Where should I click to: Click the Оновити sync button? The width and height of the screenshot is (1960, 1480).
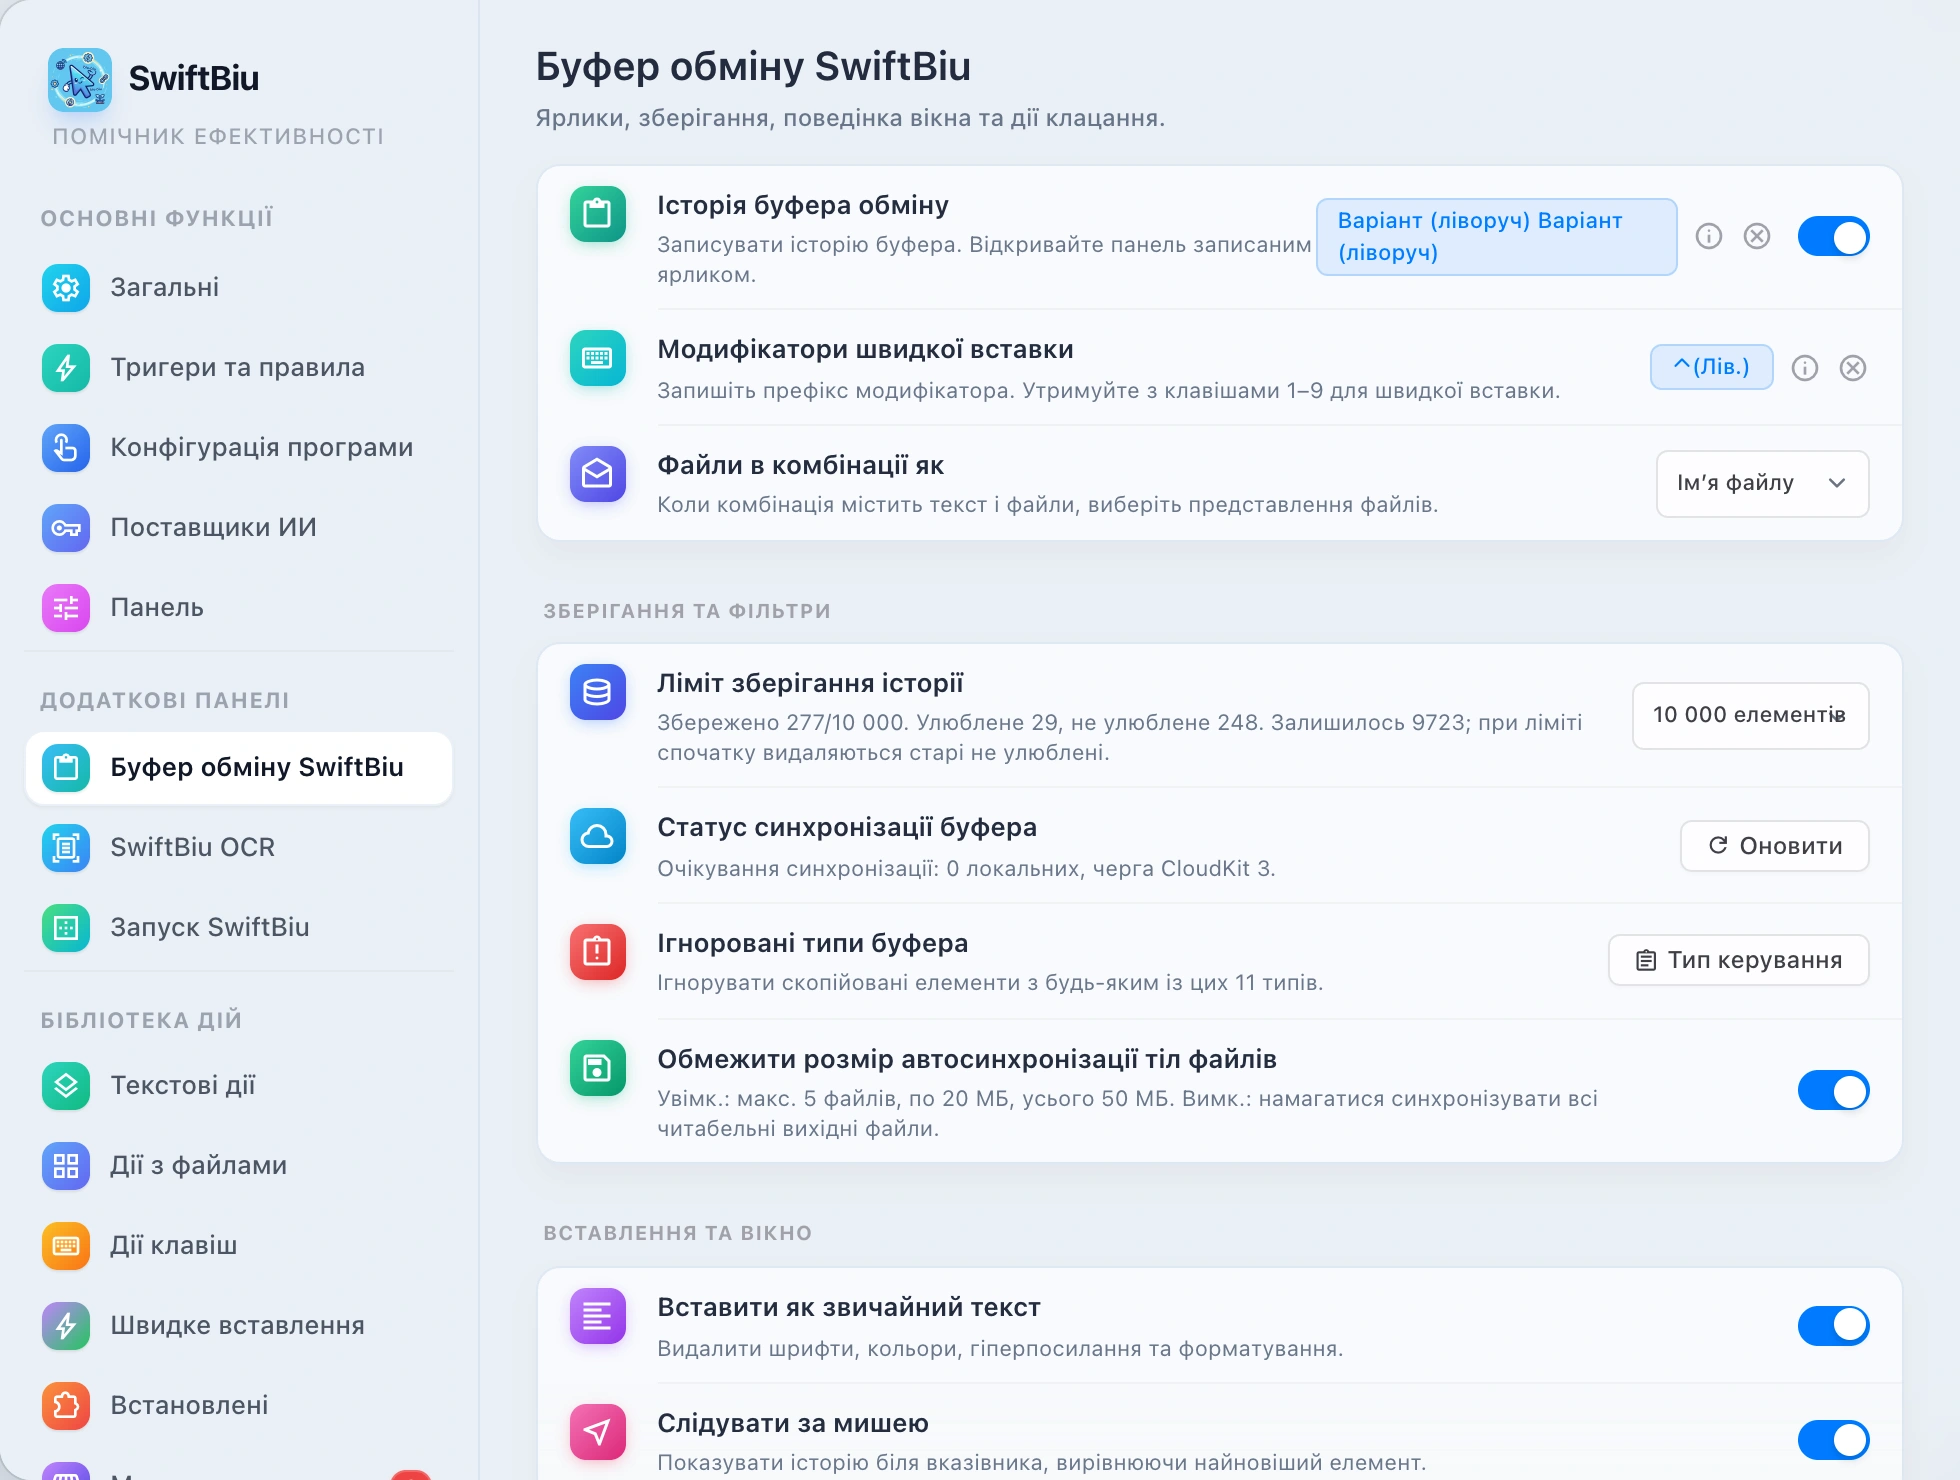coord(1775,846)
